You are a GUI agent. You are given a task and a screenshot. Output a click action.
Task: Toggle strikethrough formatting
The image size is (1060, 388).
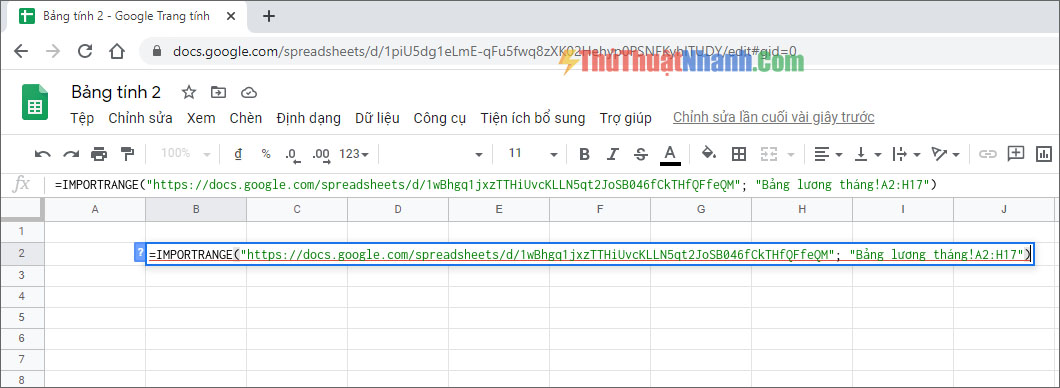point(641,154)
